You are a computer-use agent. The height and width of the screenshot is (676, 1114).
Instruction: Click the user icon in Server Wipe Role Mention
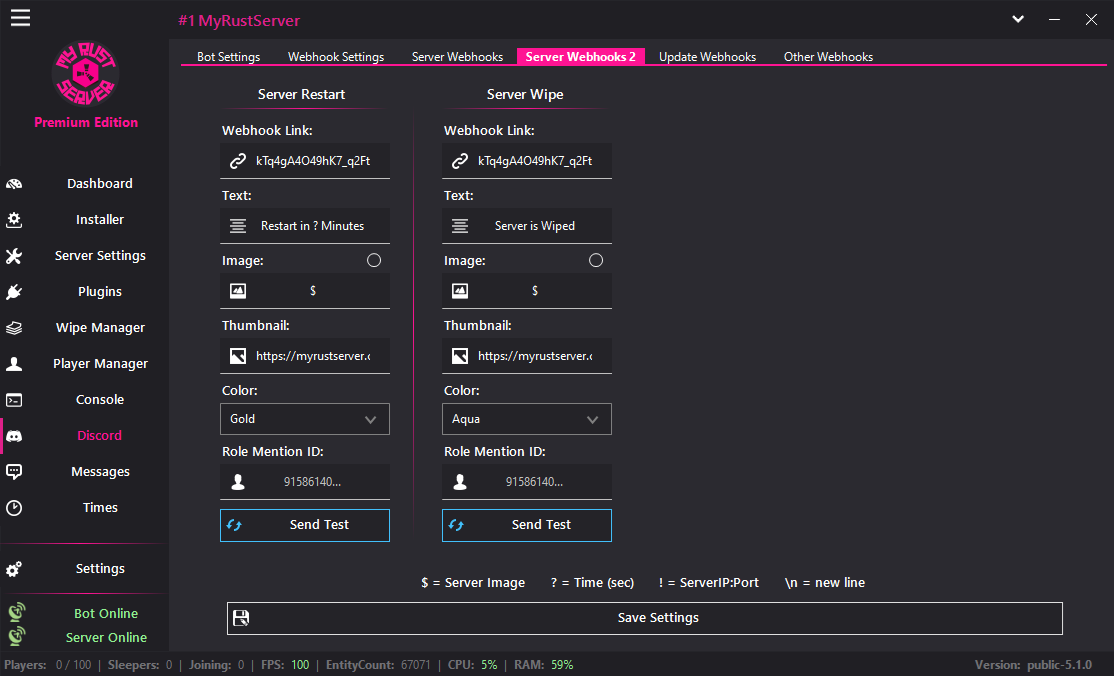pos(460,482)
